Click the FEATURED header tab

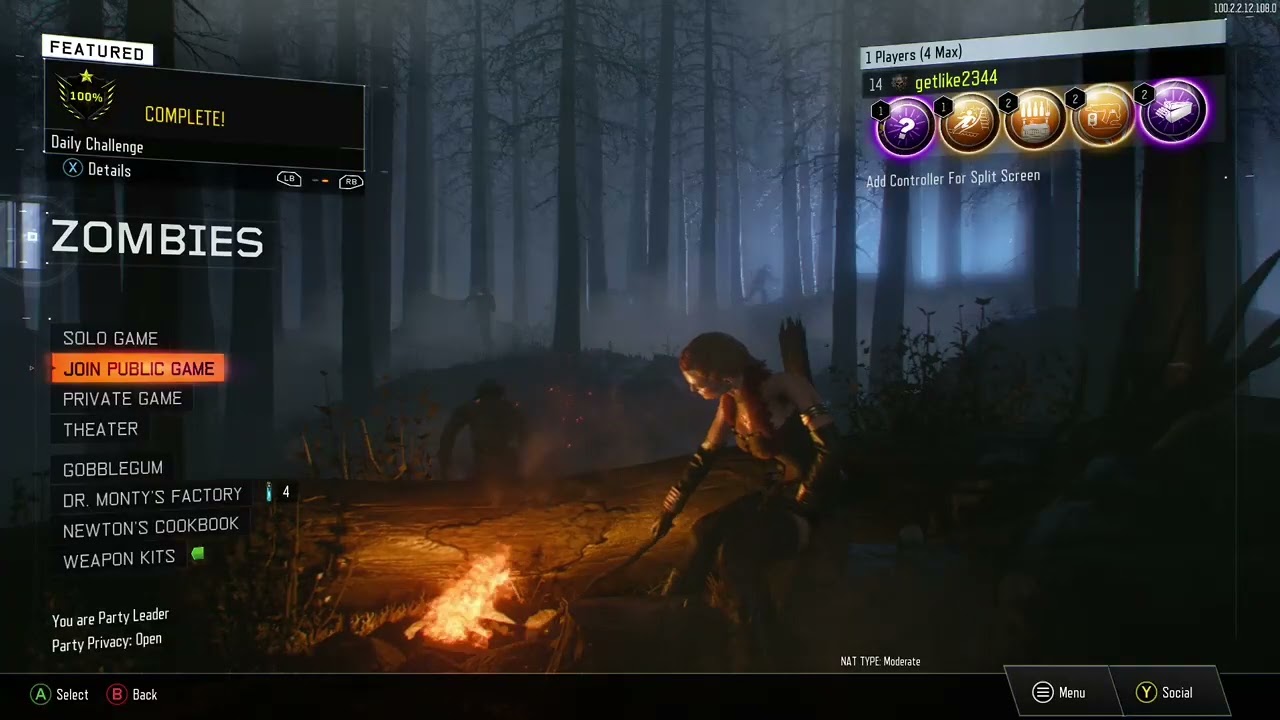point(97,50)
